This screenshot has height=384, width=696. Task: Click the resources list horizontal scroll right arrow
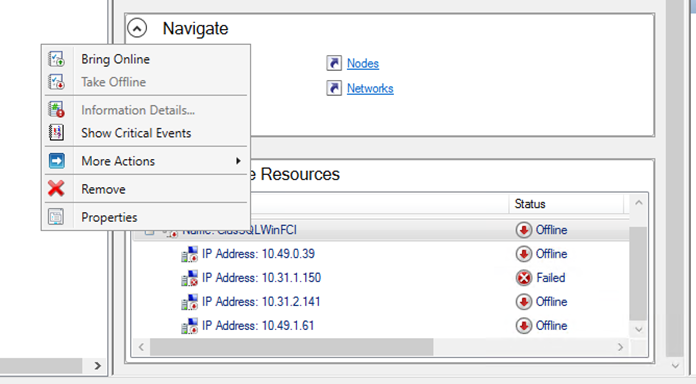[x=621, y=347]
